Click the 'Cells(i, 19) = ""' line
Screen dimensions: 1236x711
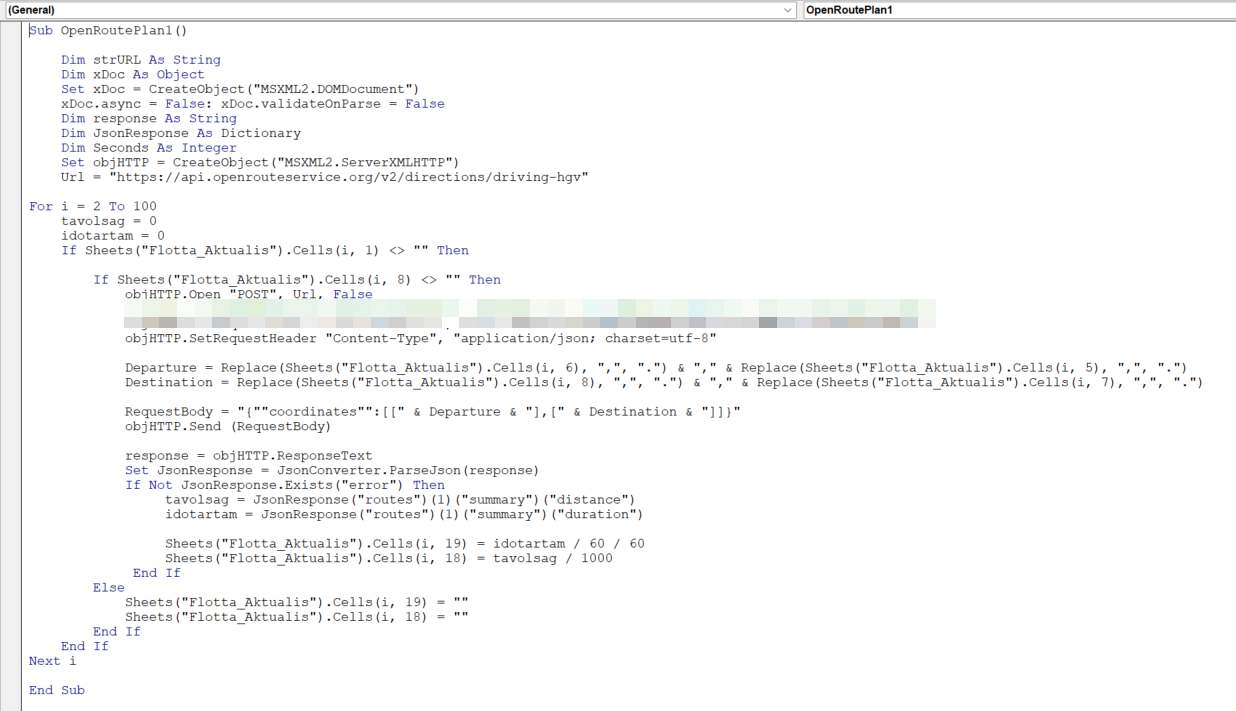(297, 602)
